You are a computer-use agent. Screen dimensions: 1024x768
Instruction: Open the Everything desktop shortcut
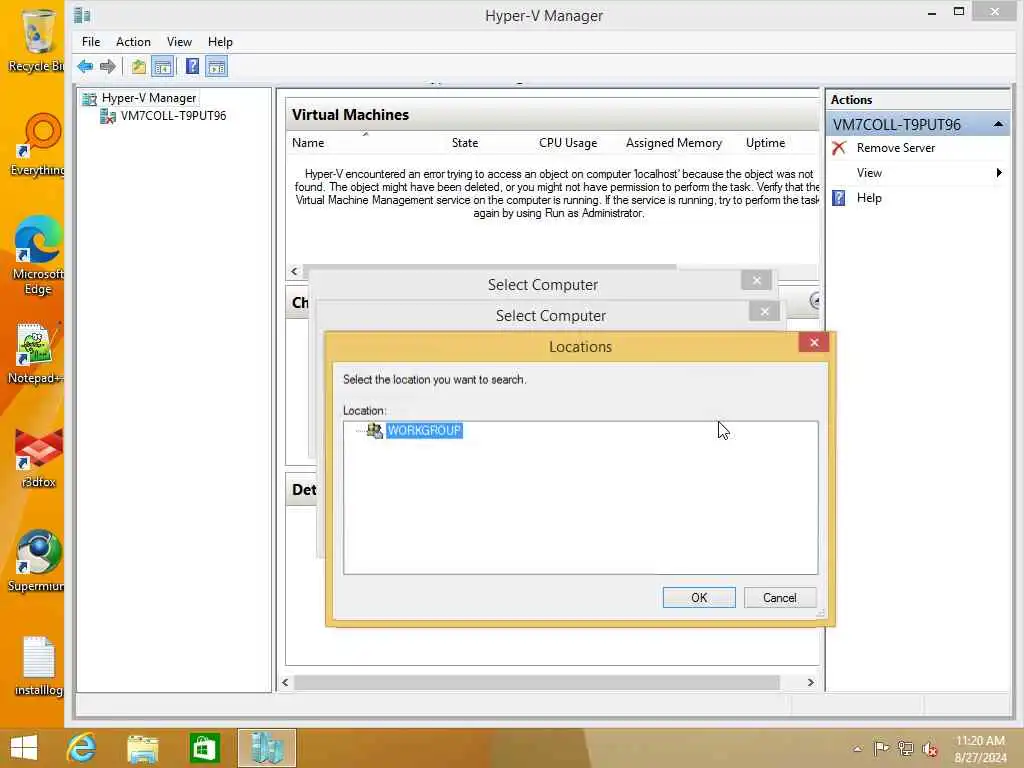point(38,145)
